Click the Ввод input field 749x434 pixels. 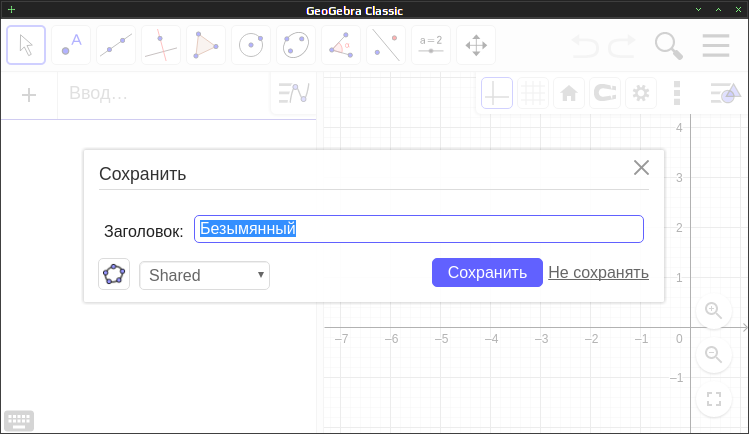164,93
